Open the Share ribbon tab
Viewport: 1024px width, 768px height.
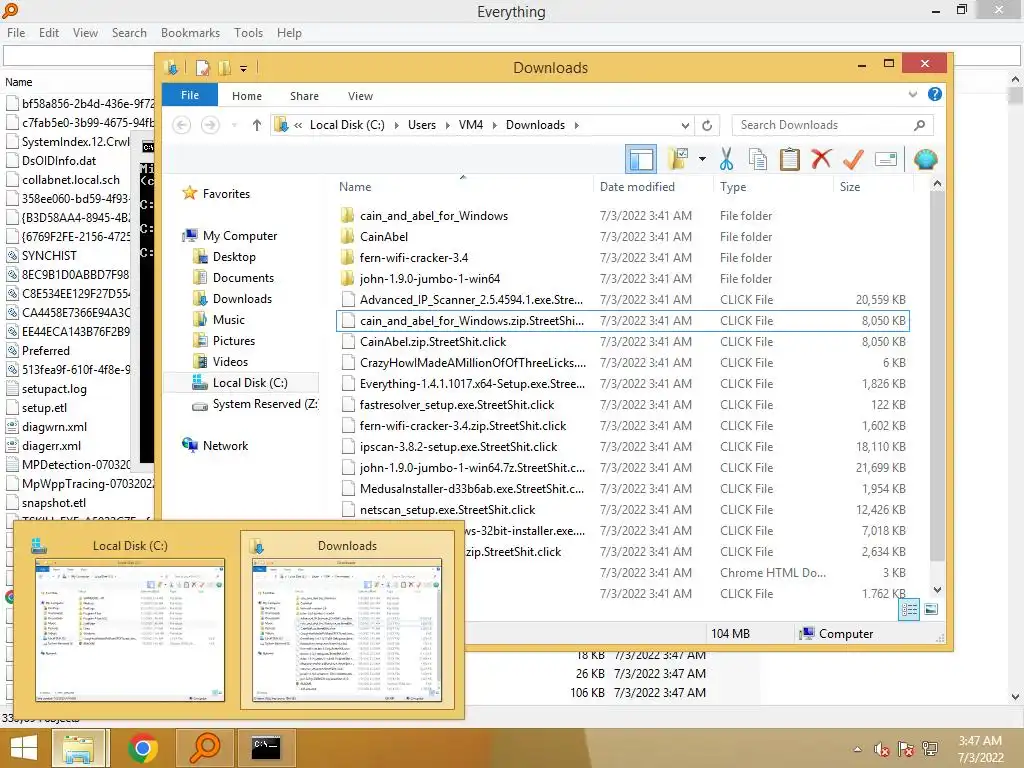tap(304, 96)
